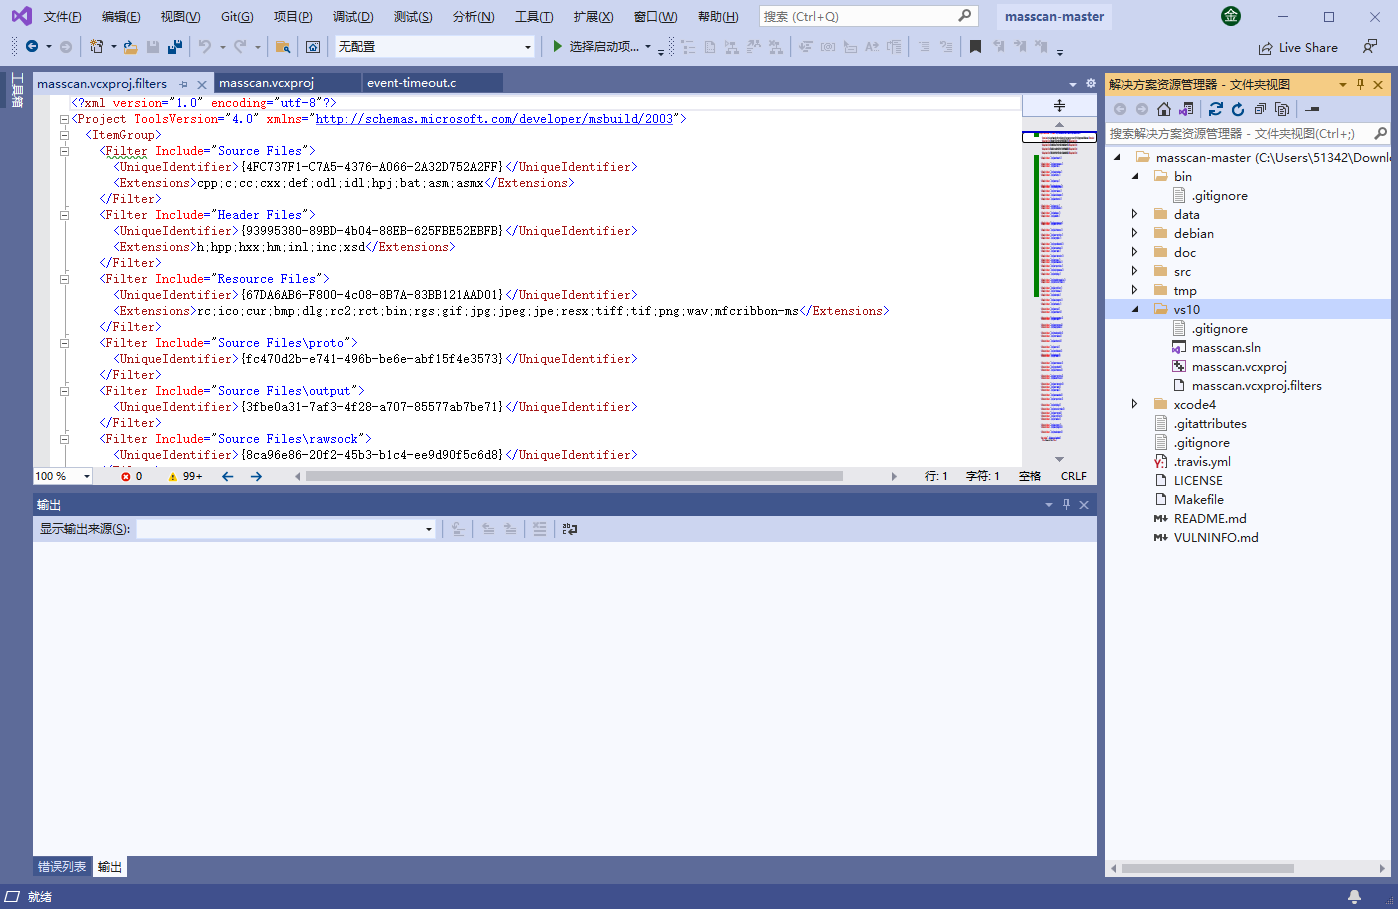The height and width of the screenshot is (909, 1398).
Task: Collapse the vs10 folder
Action: point(1134,308)
